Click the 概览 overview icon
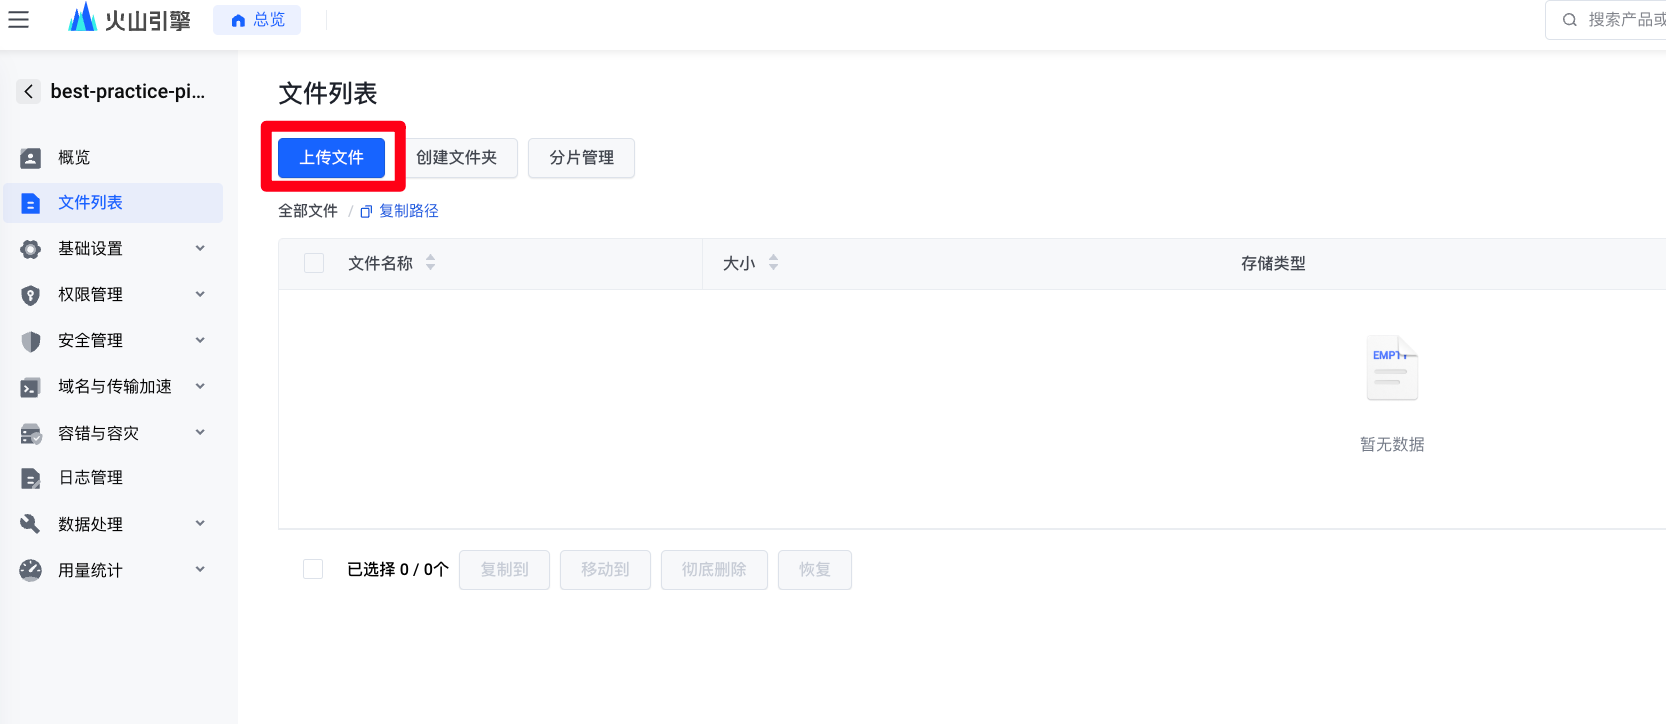This screenshot has height=724, width=1666. coord(31,158)
